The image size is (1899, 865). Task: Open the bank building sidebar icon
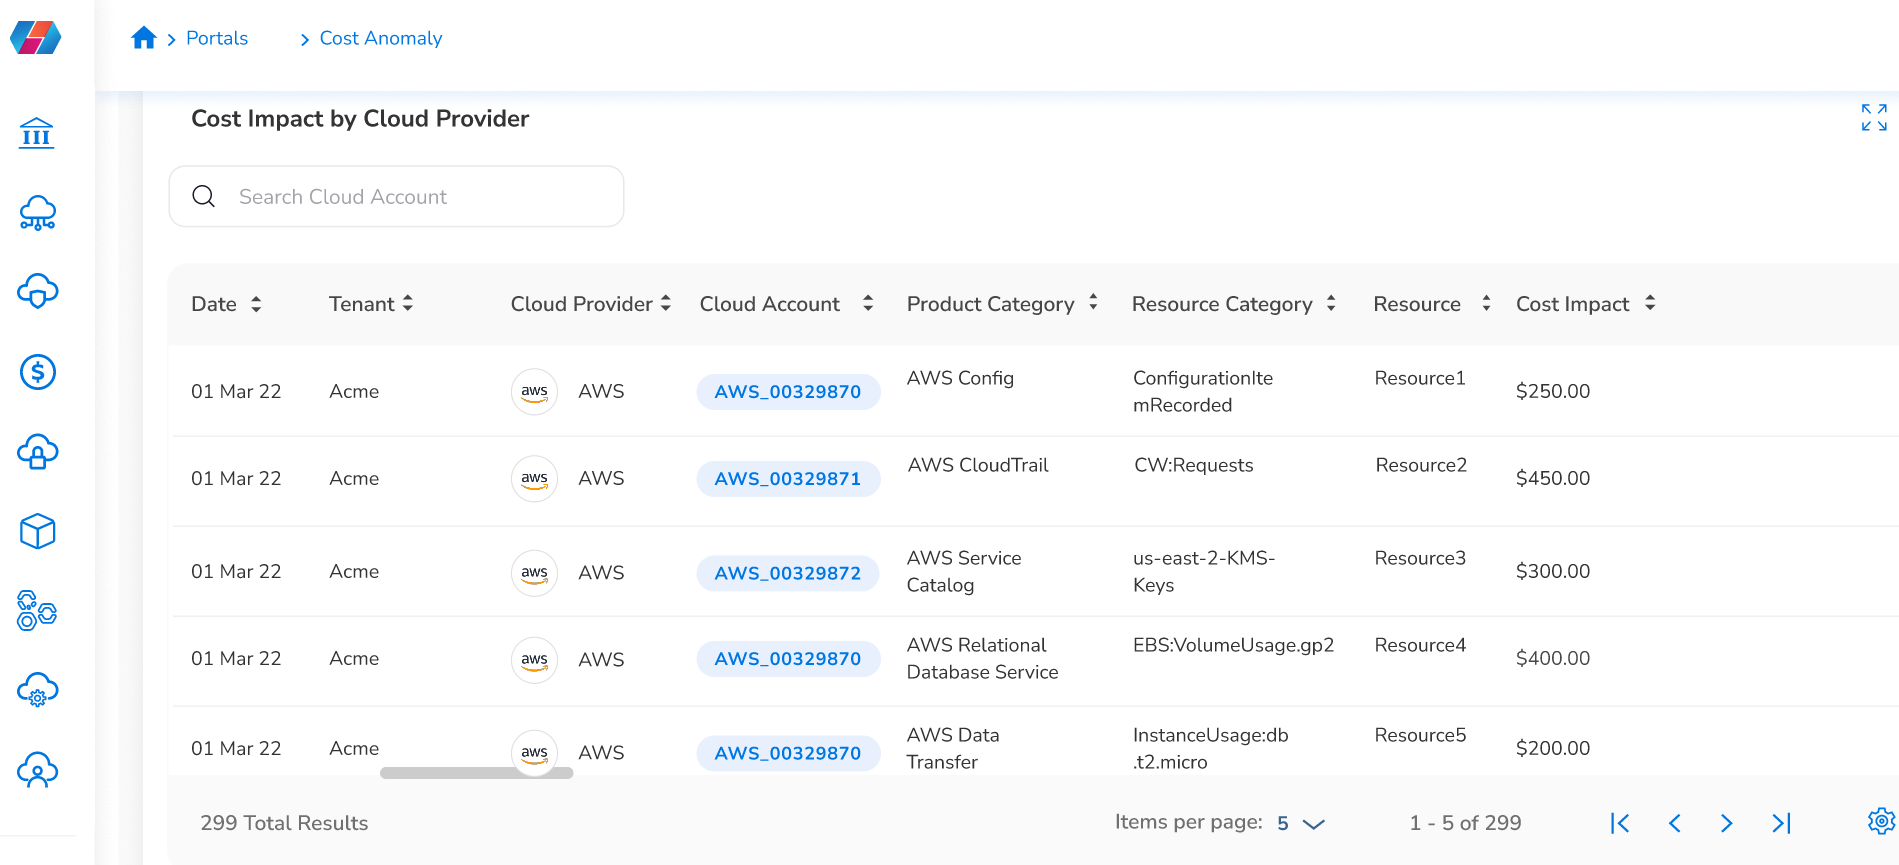click(37, 133)
